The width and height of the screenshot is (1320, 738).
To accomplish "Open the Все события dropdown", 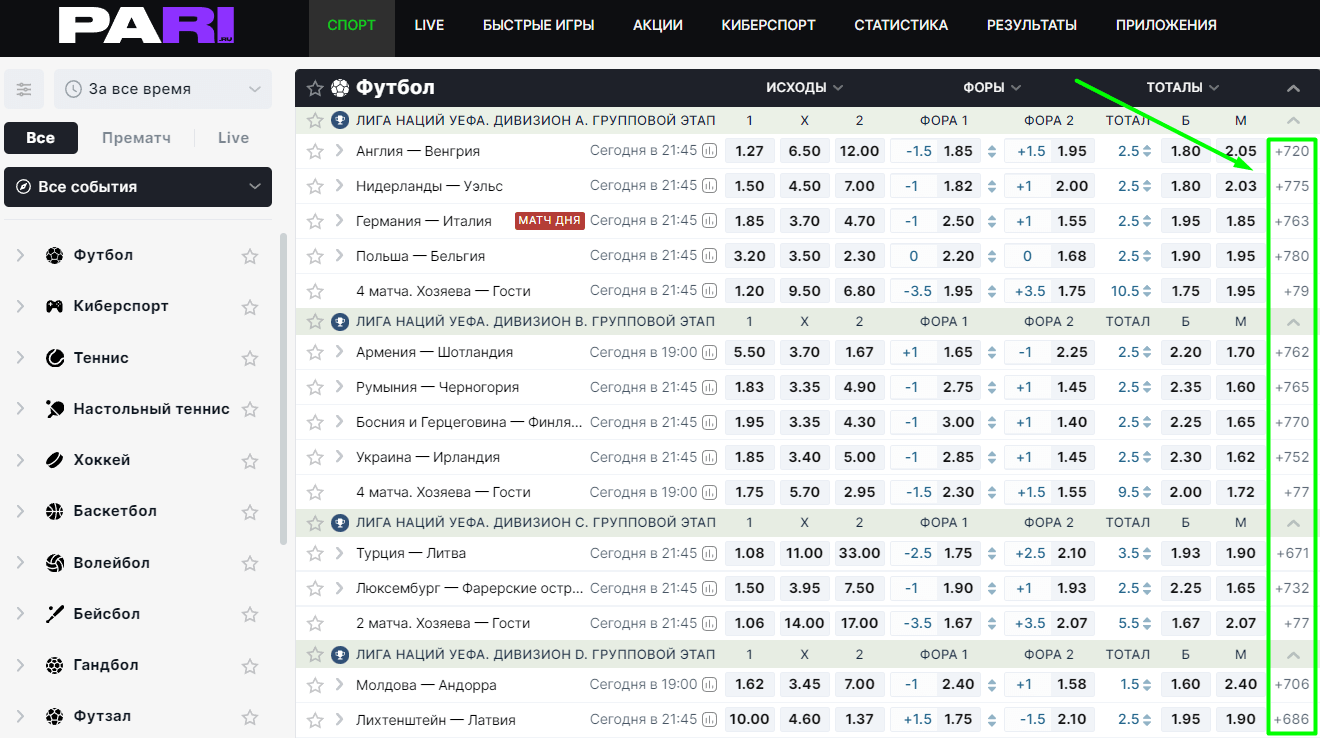I will click(138, 187).
